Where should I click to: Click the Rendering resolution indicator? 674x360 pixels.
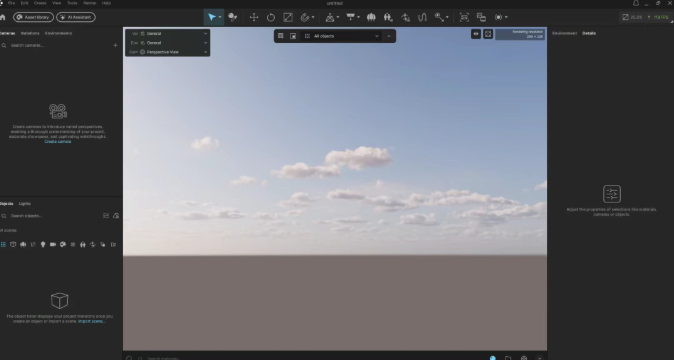point(520,34)
